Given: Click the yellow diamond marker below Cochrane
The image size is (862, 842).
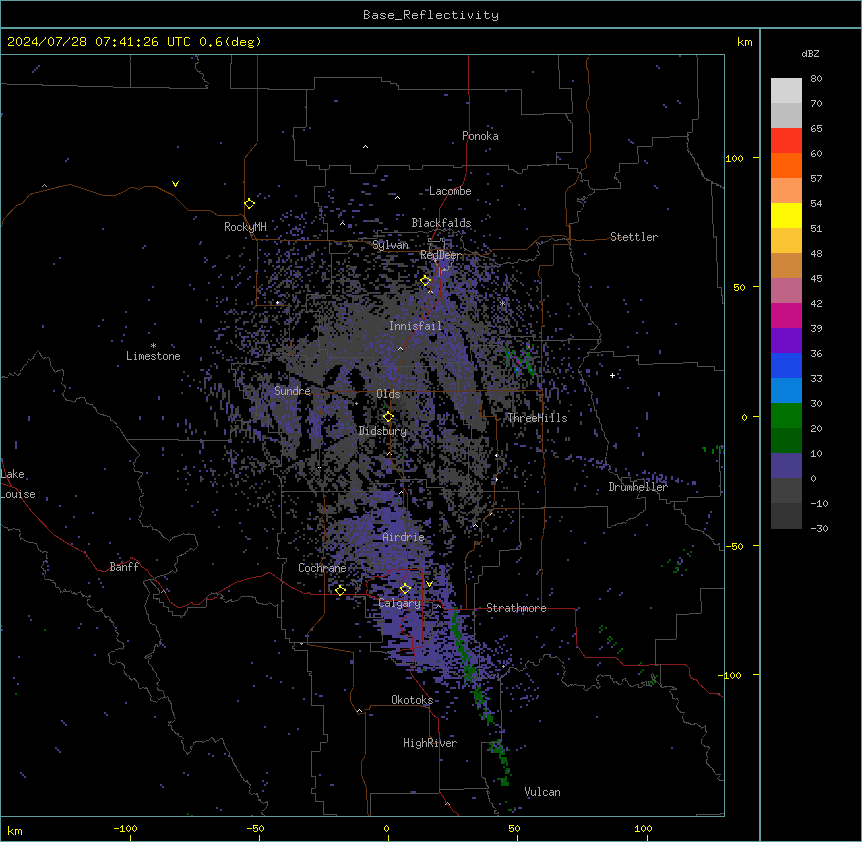Looking at the screenshot, I should pyautogui.click(x=340, y=591).
